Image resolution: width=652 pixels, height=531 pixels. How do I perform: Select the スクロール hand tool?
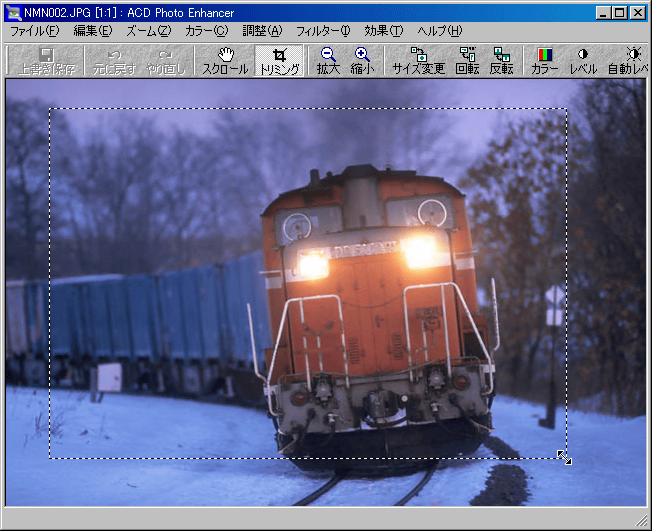(226, 61)
